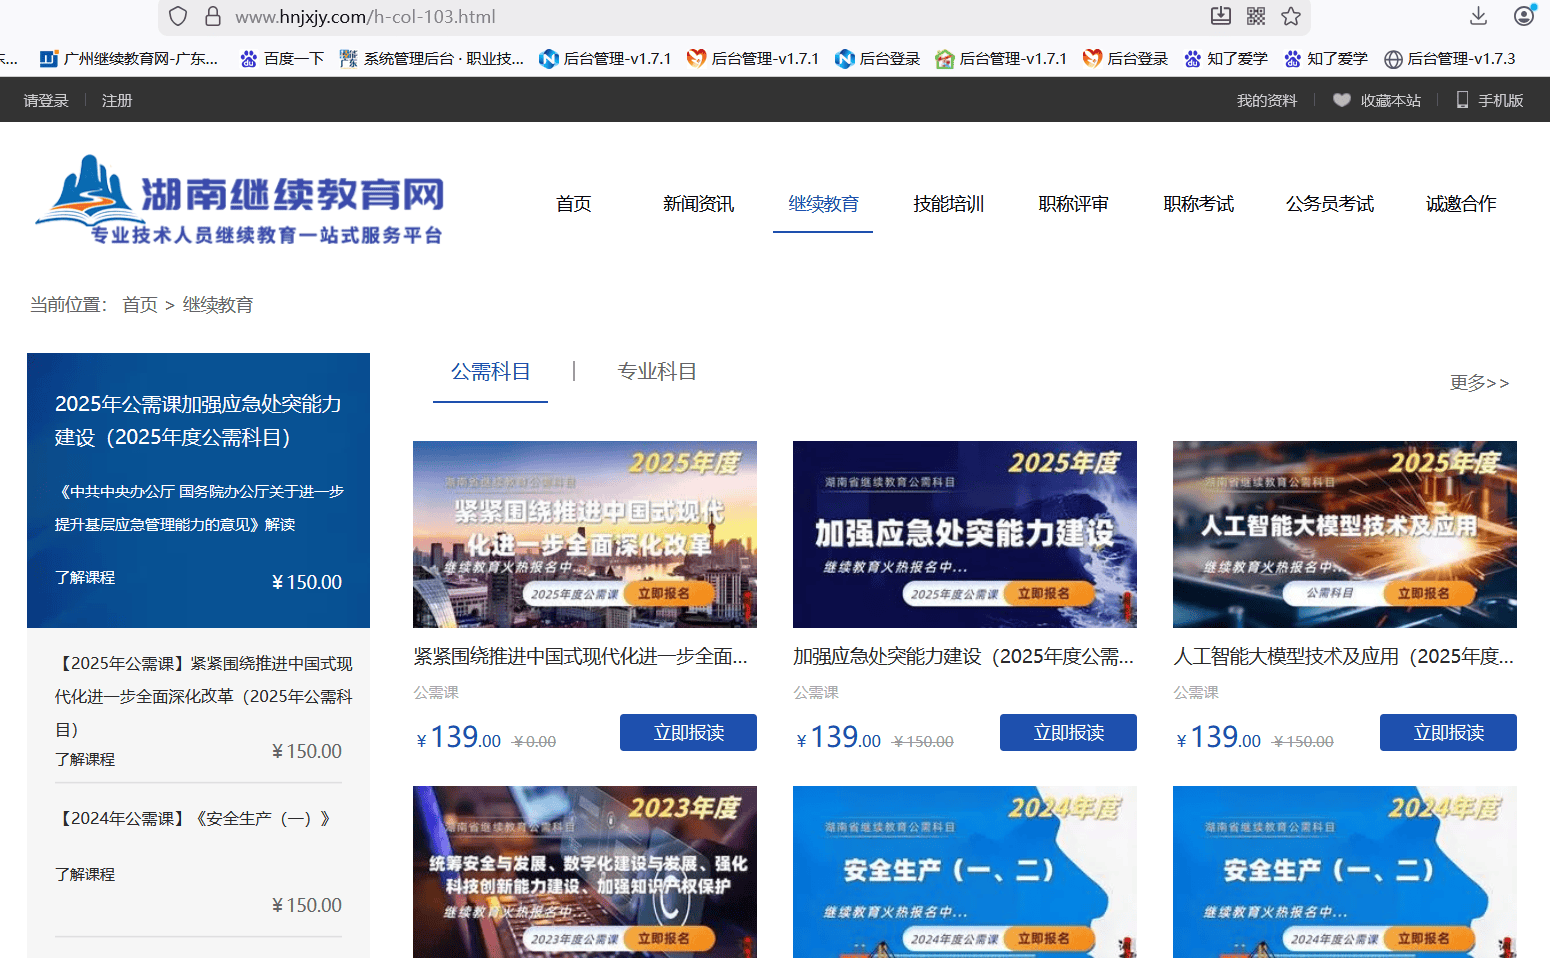1550x958 pixels.
Task: Click the 手机版 phone icon
Action: (1462, 100)
